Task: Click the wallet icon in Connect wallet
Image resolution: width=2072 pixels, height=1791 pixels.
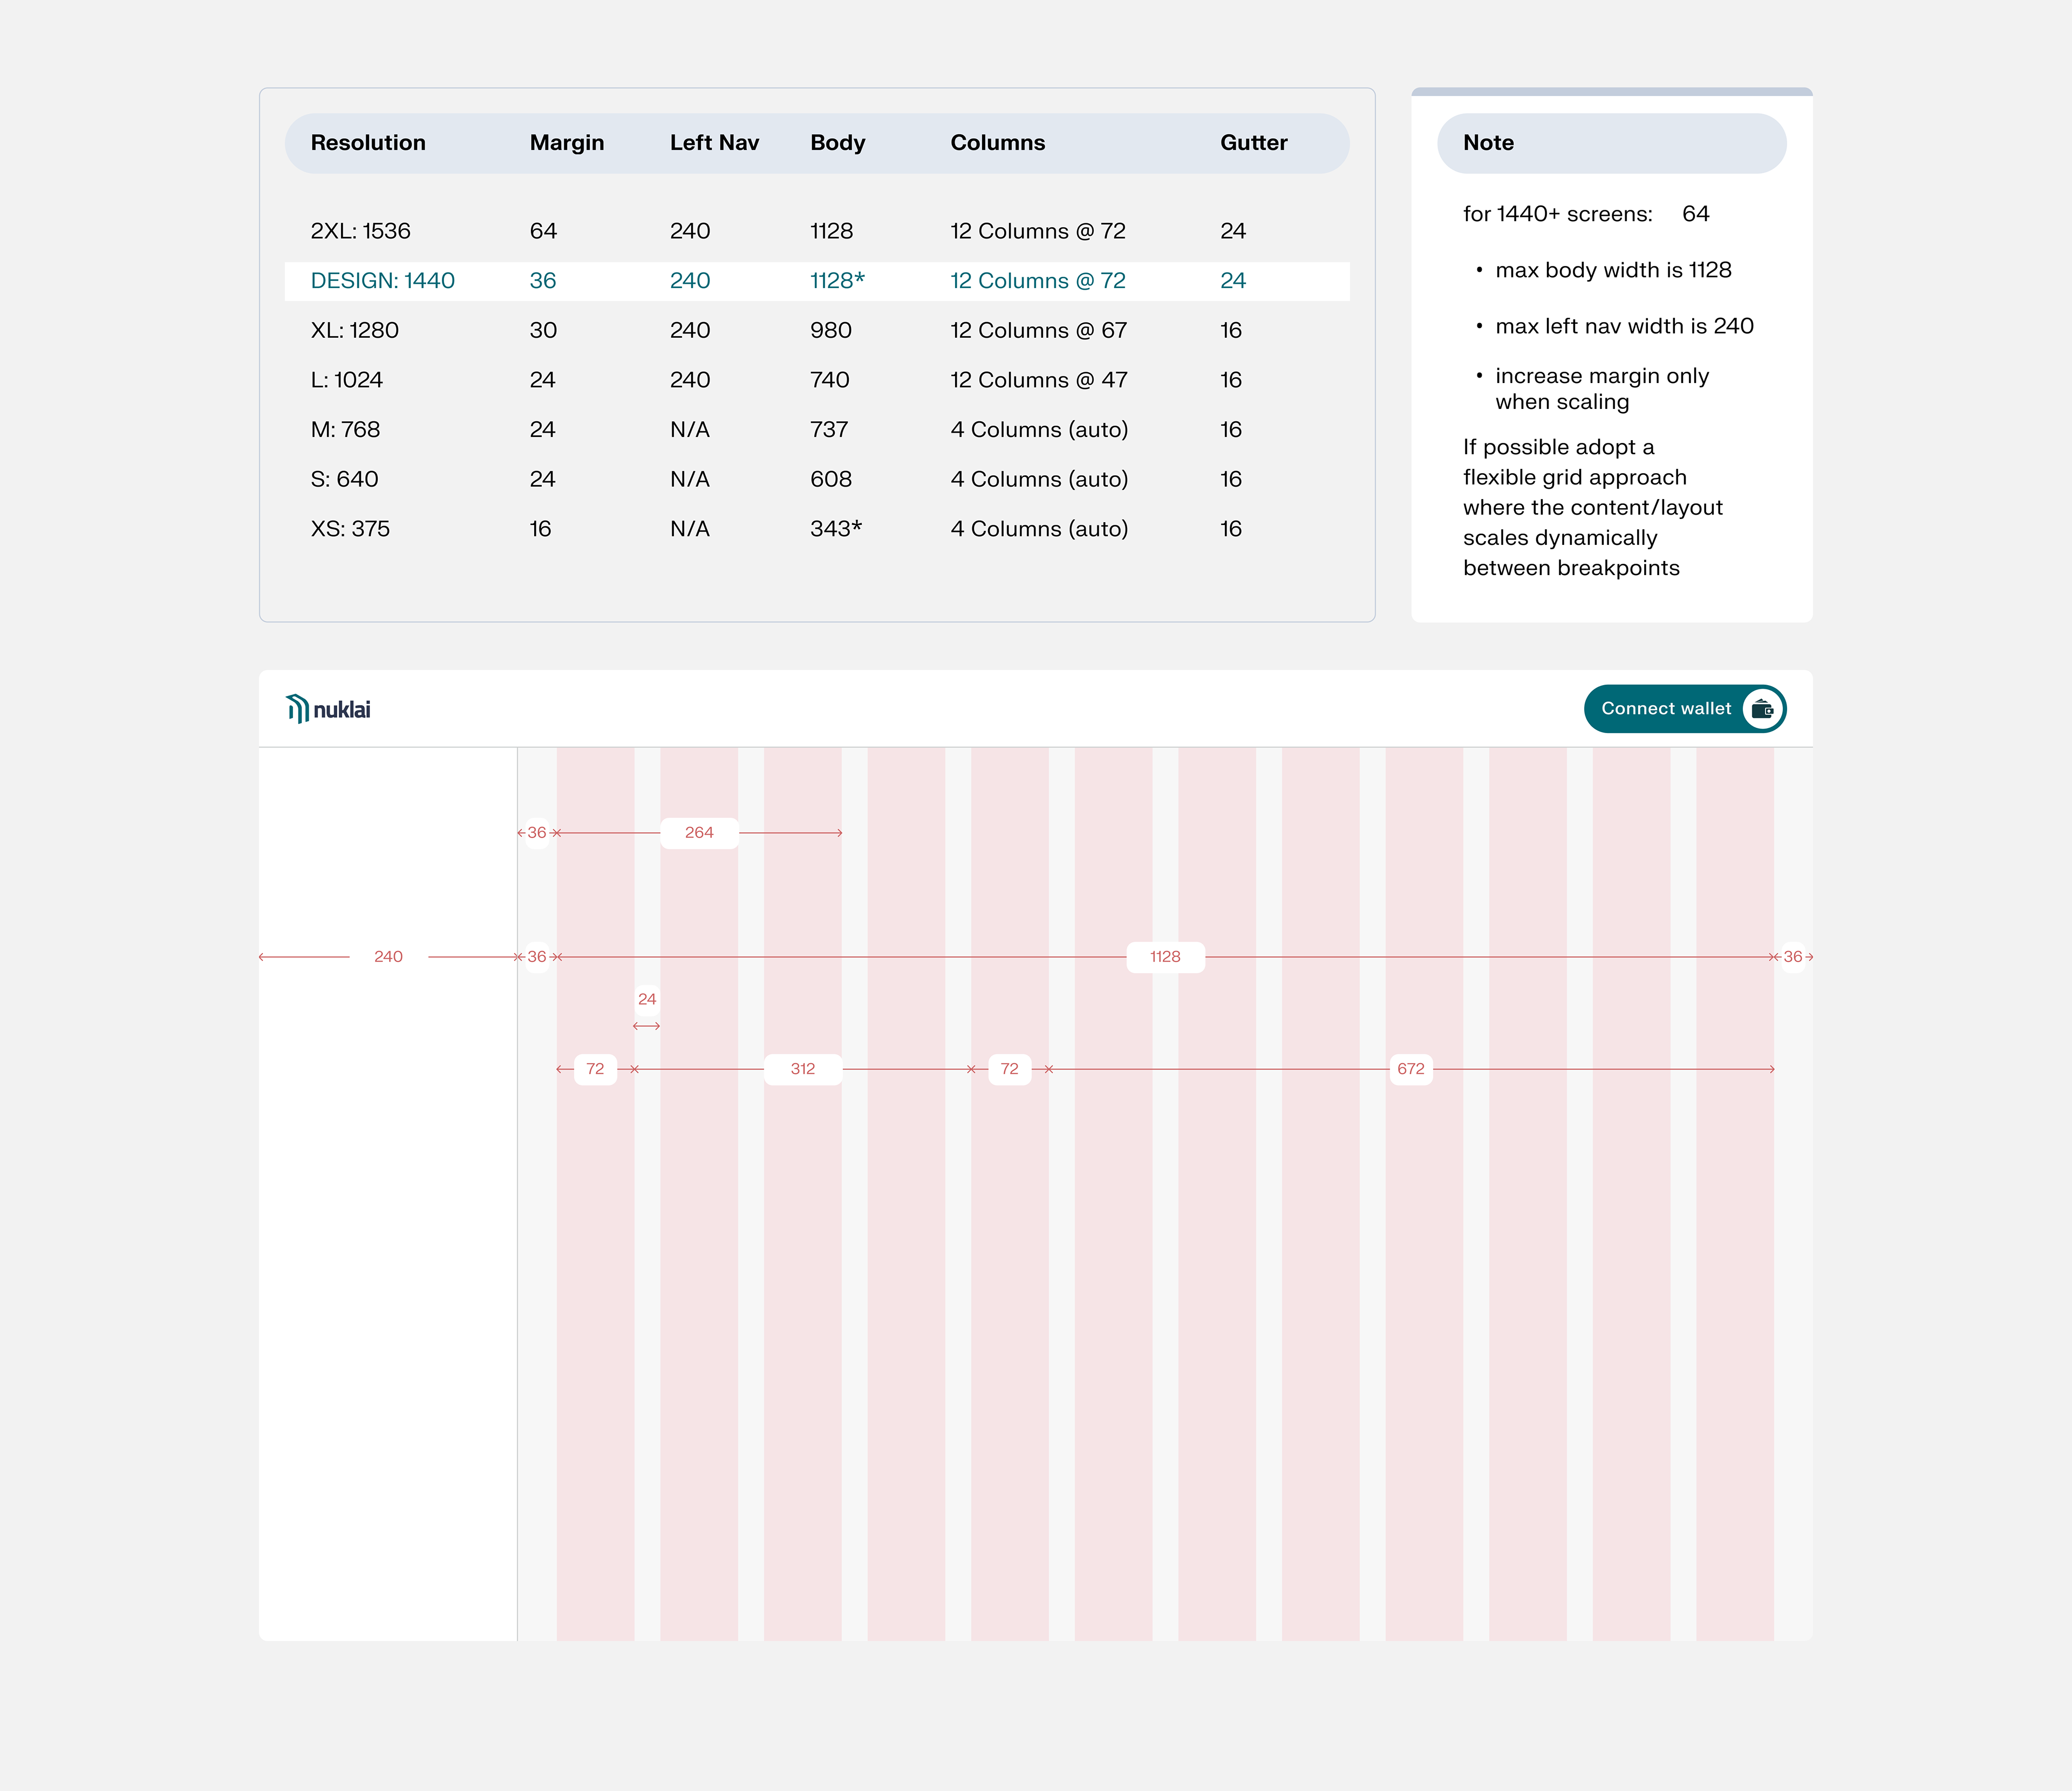Action: pos(1762,709)
